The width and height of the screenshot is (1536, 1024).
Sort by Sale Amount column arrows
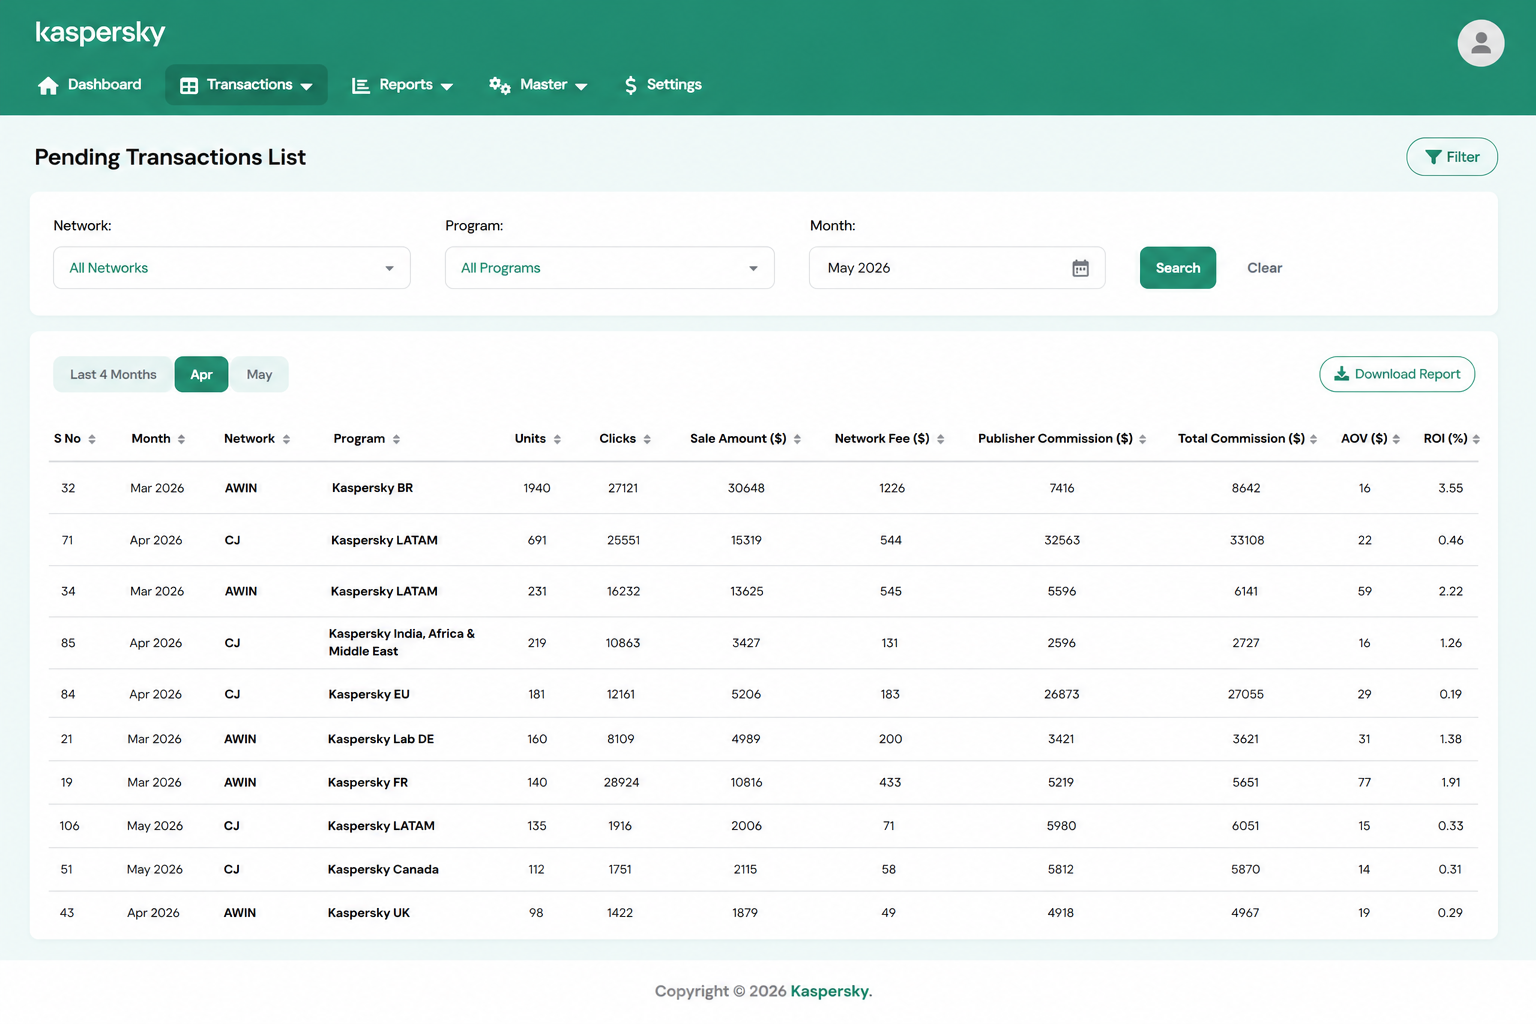[797, 439]
